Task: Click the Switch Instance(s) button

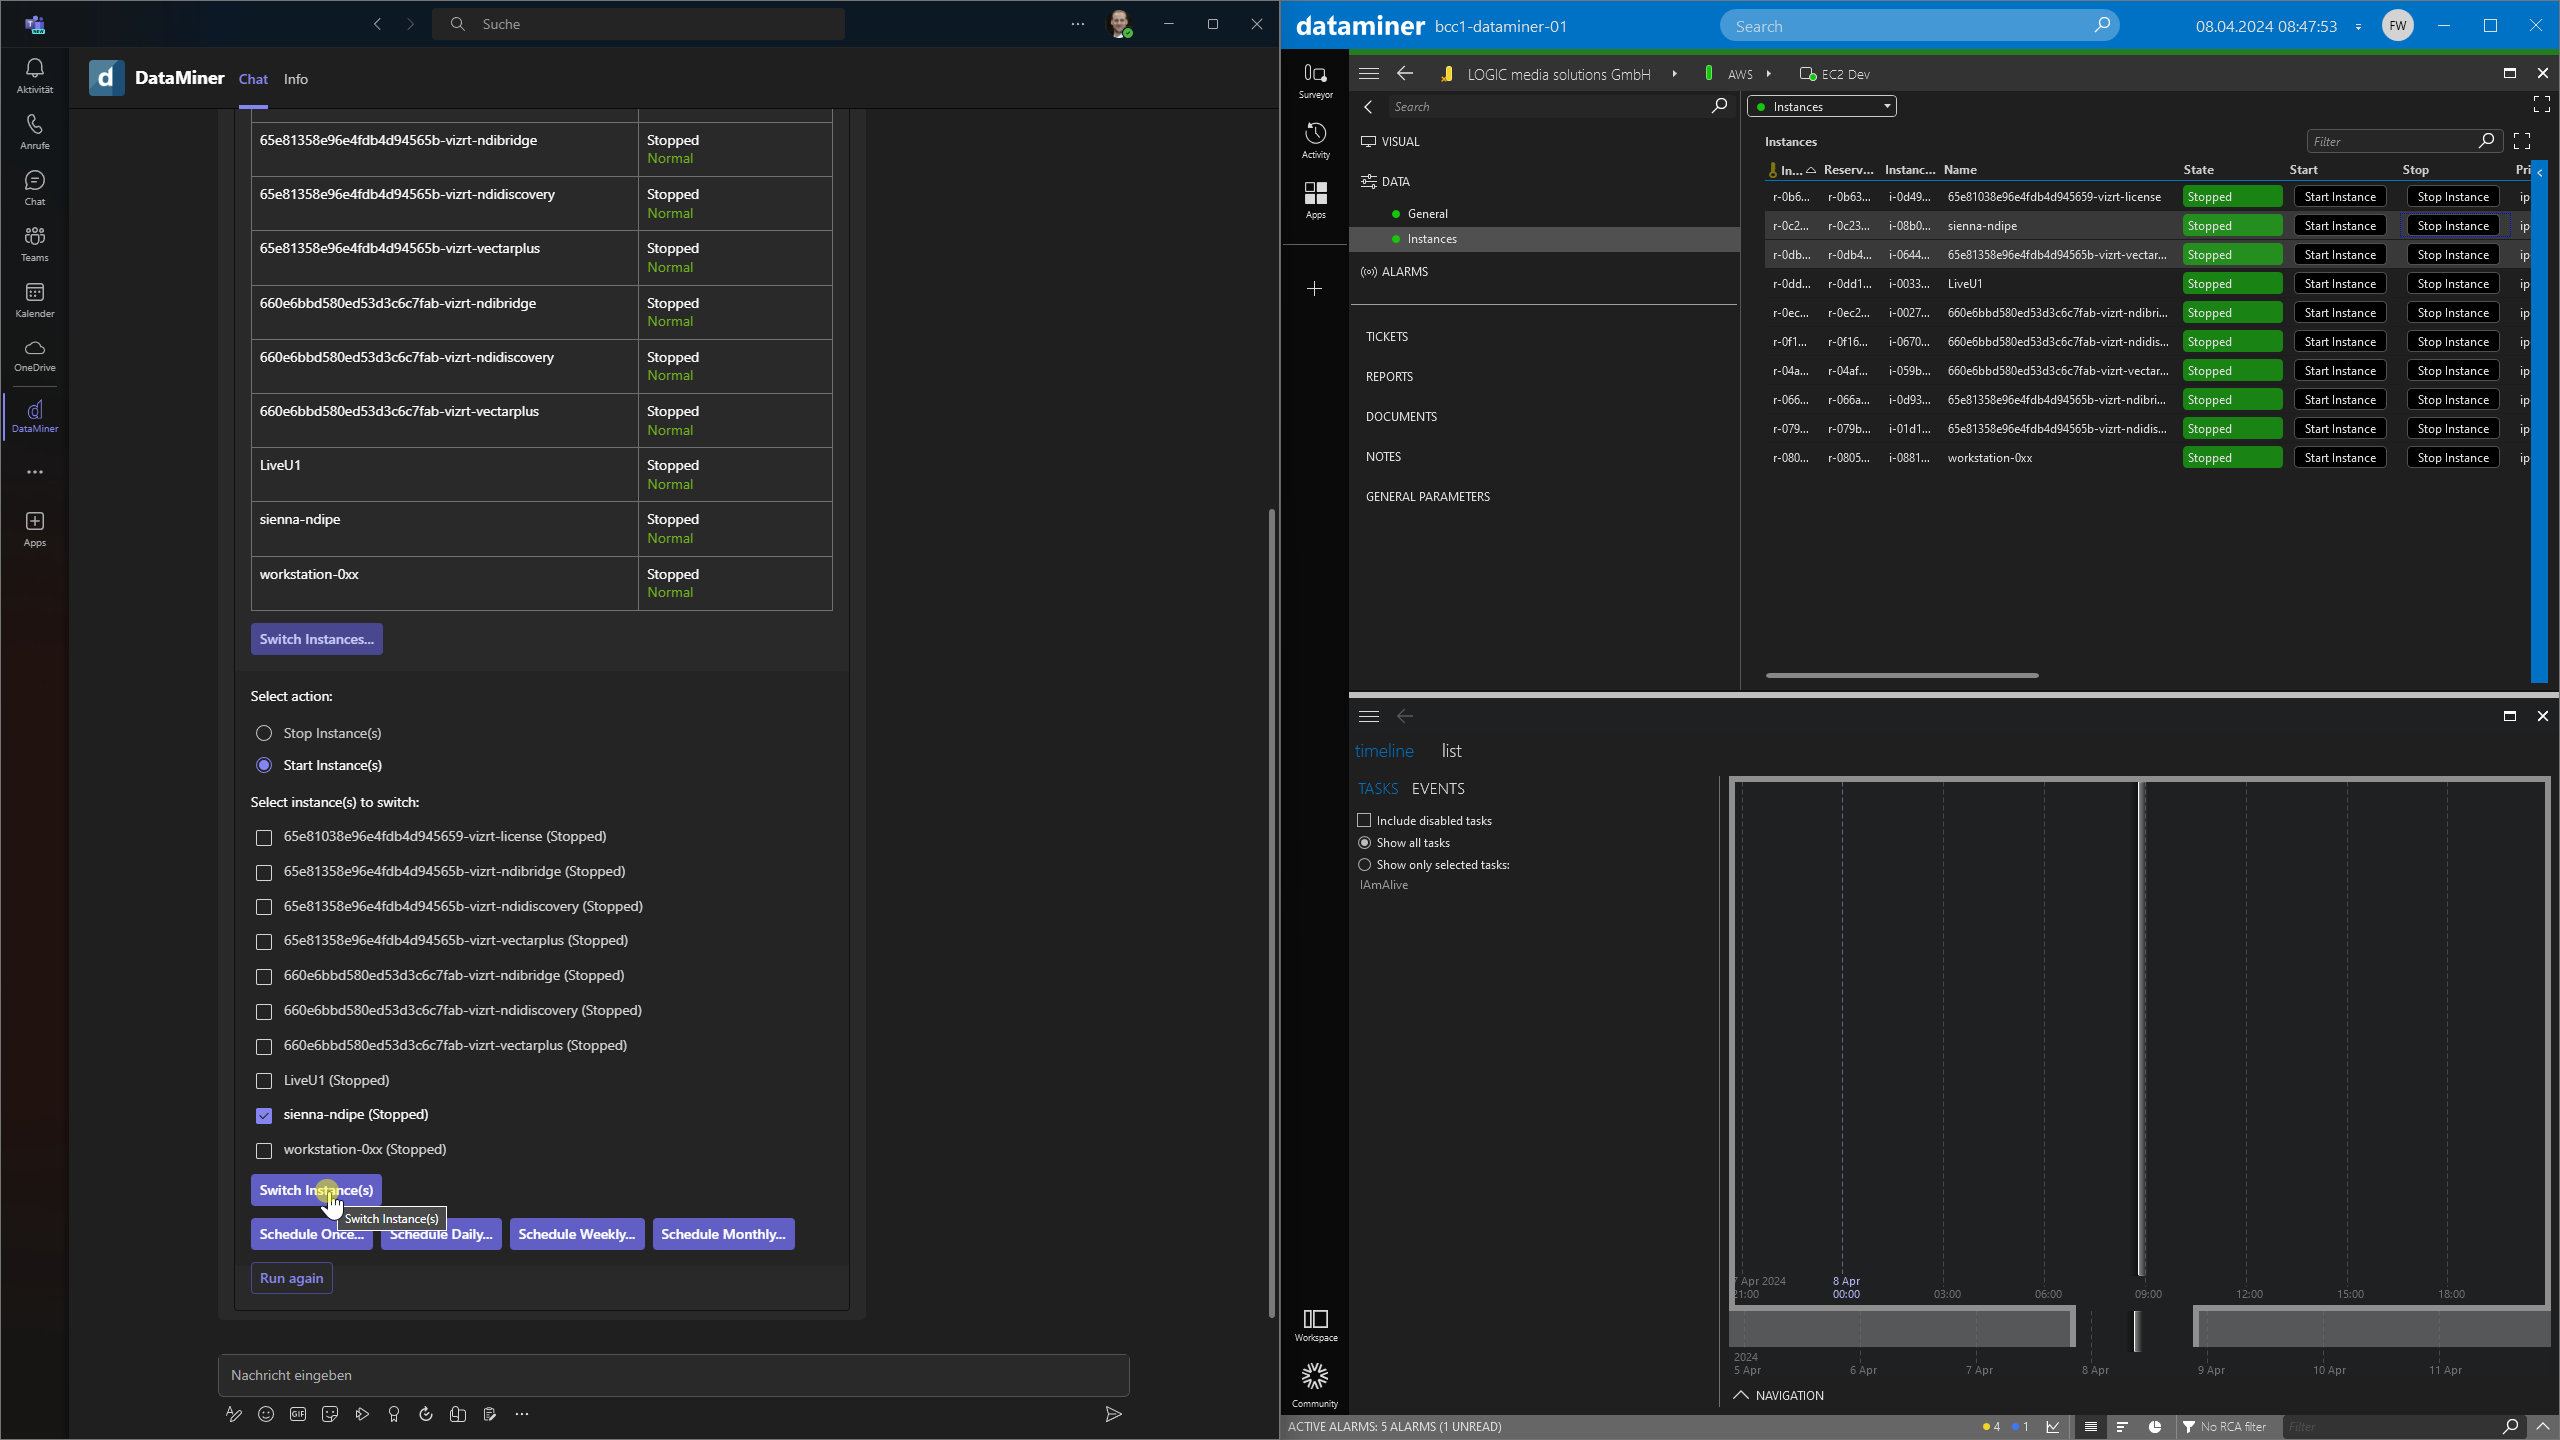Action: pos(316,1190)
